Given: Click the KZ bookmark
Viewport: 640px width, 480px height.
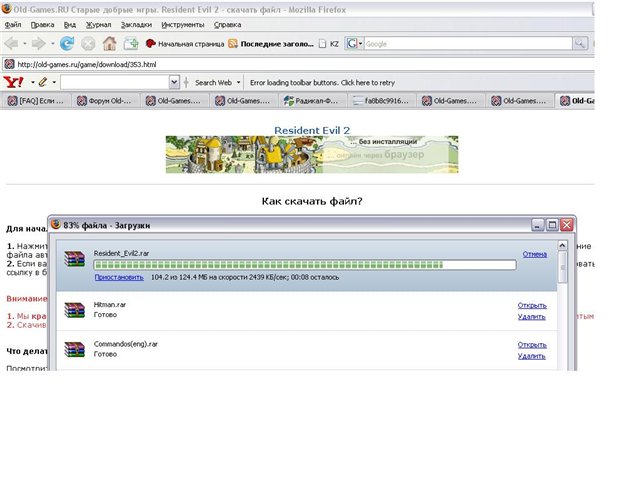Looking at the screenshot, I should [x=329, y=44].
